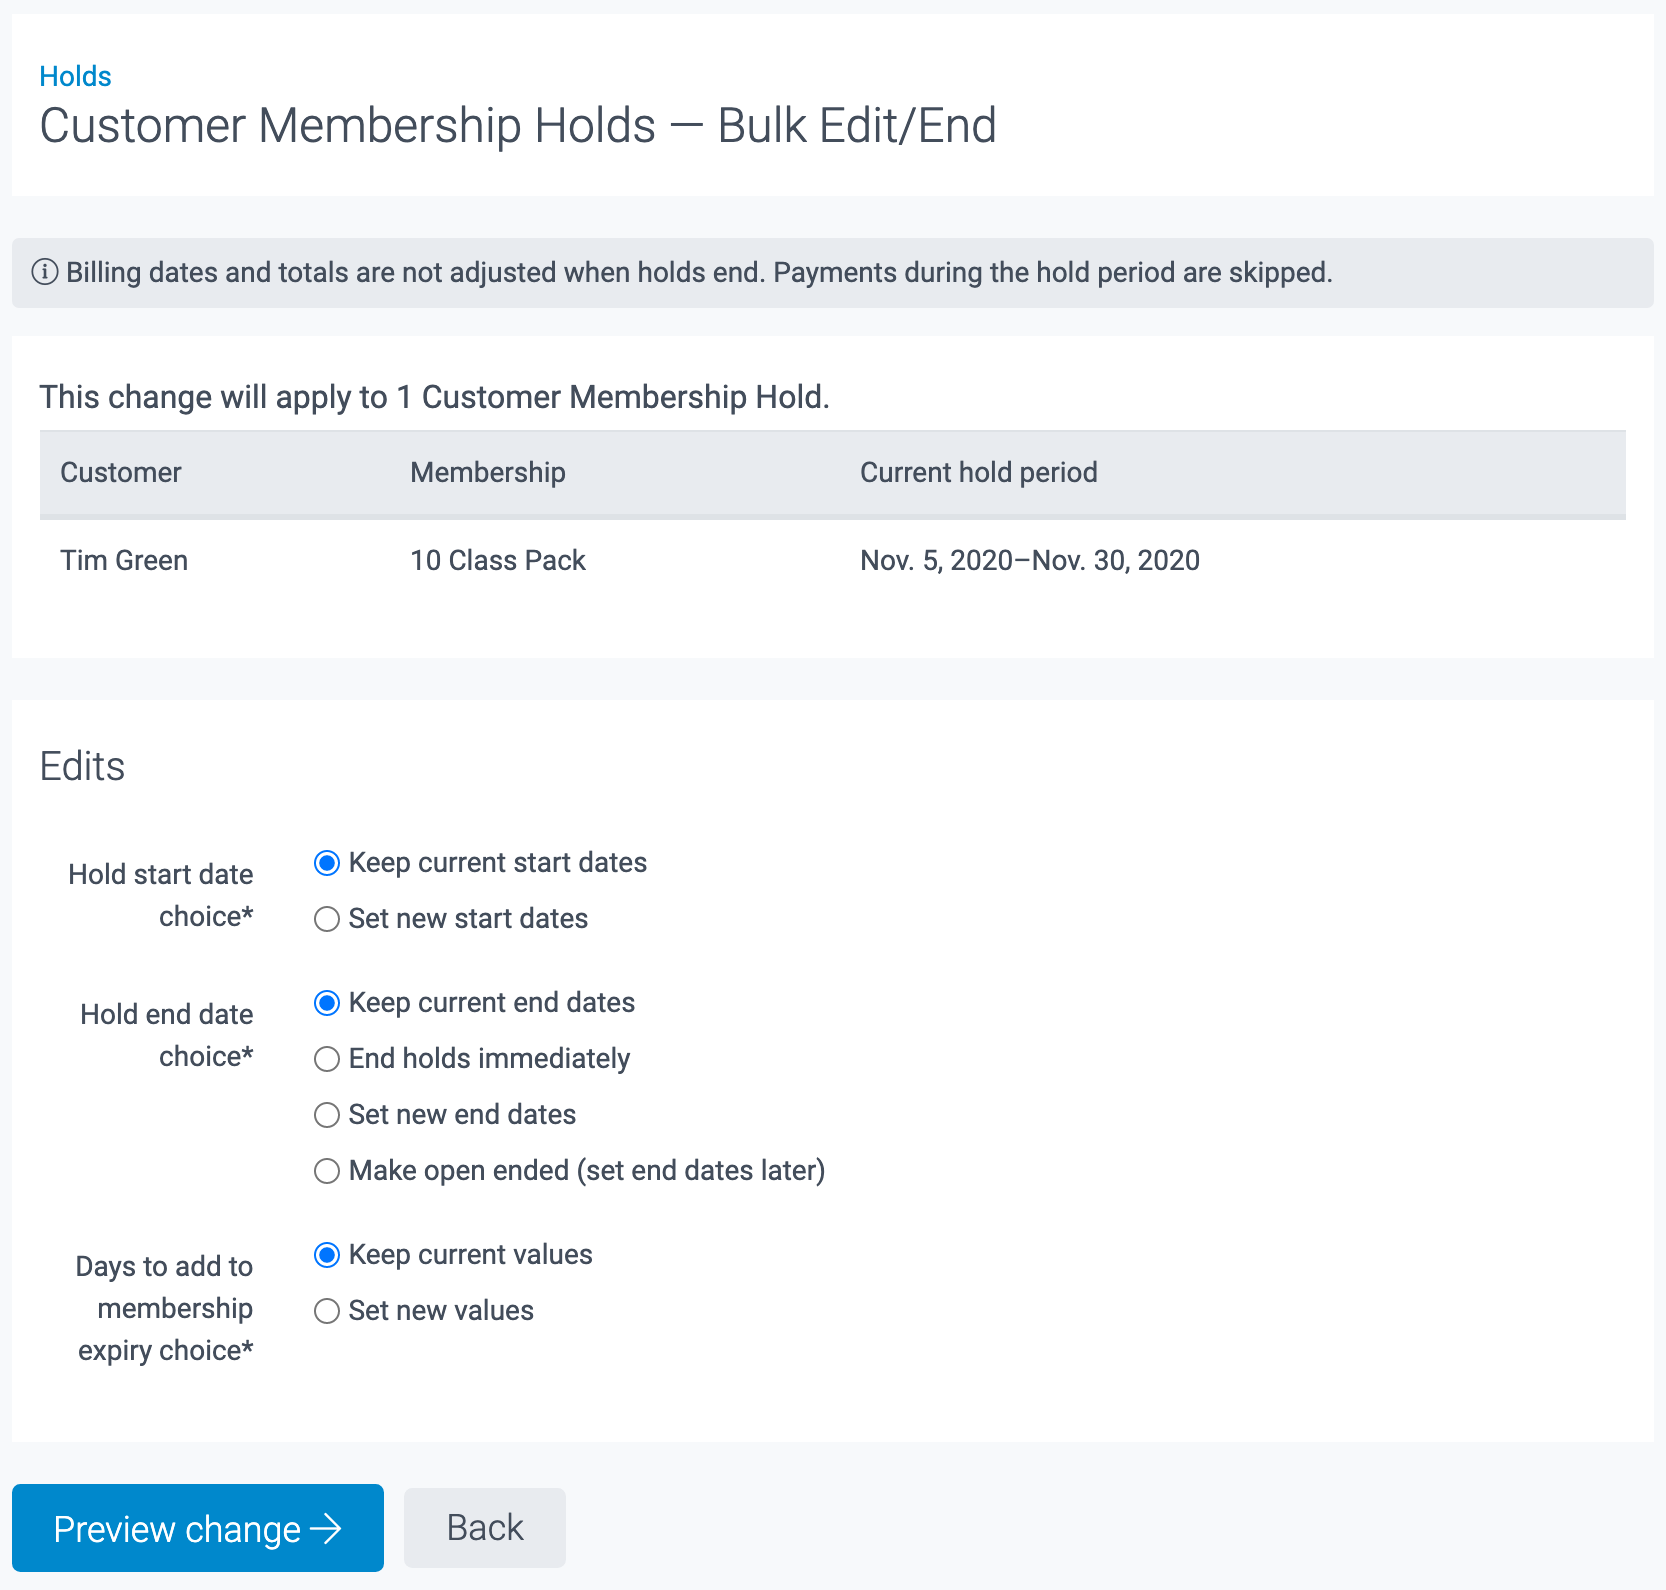
Task: Click the Customer column header
Action: pyautogui.click(x=121, y=472)
